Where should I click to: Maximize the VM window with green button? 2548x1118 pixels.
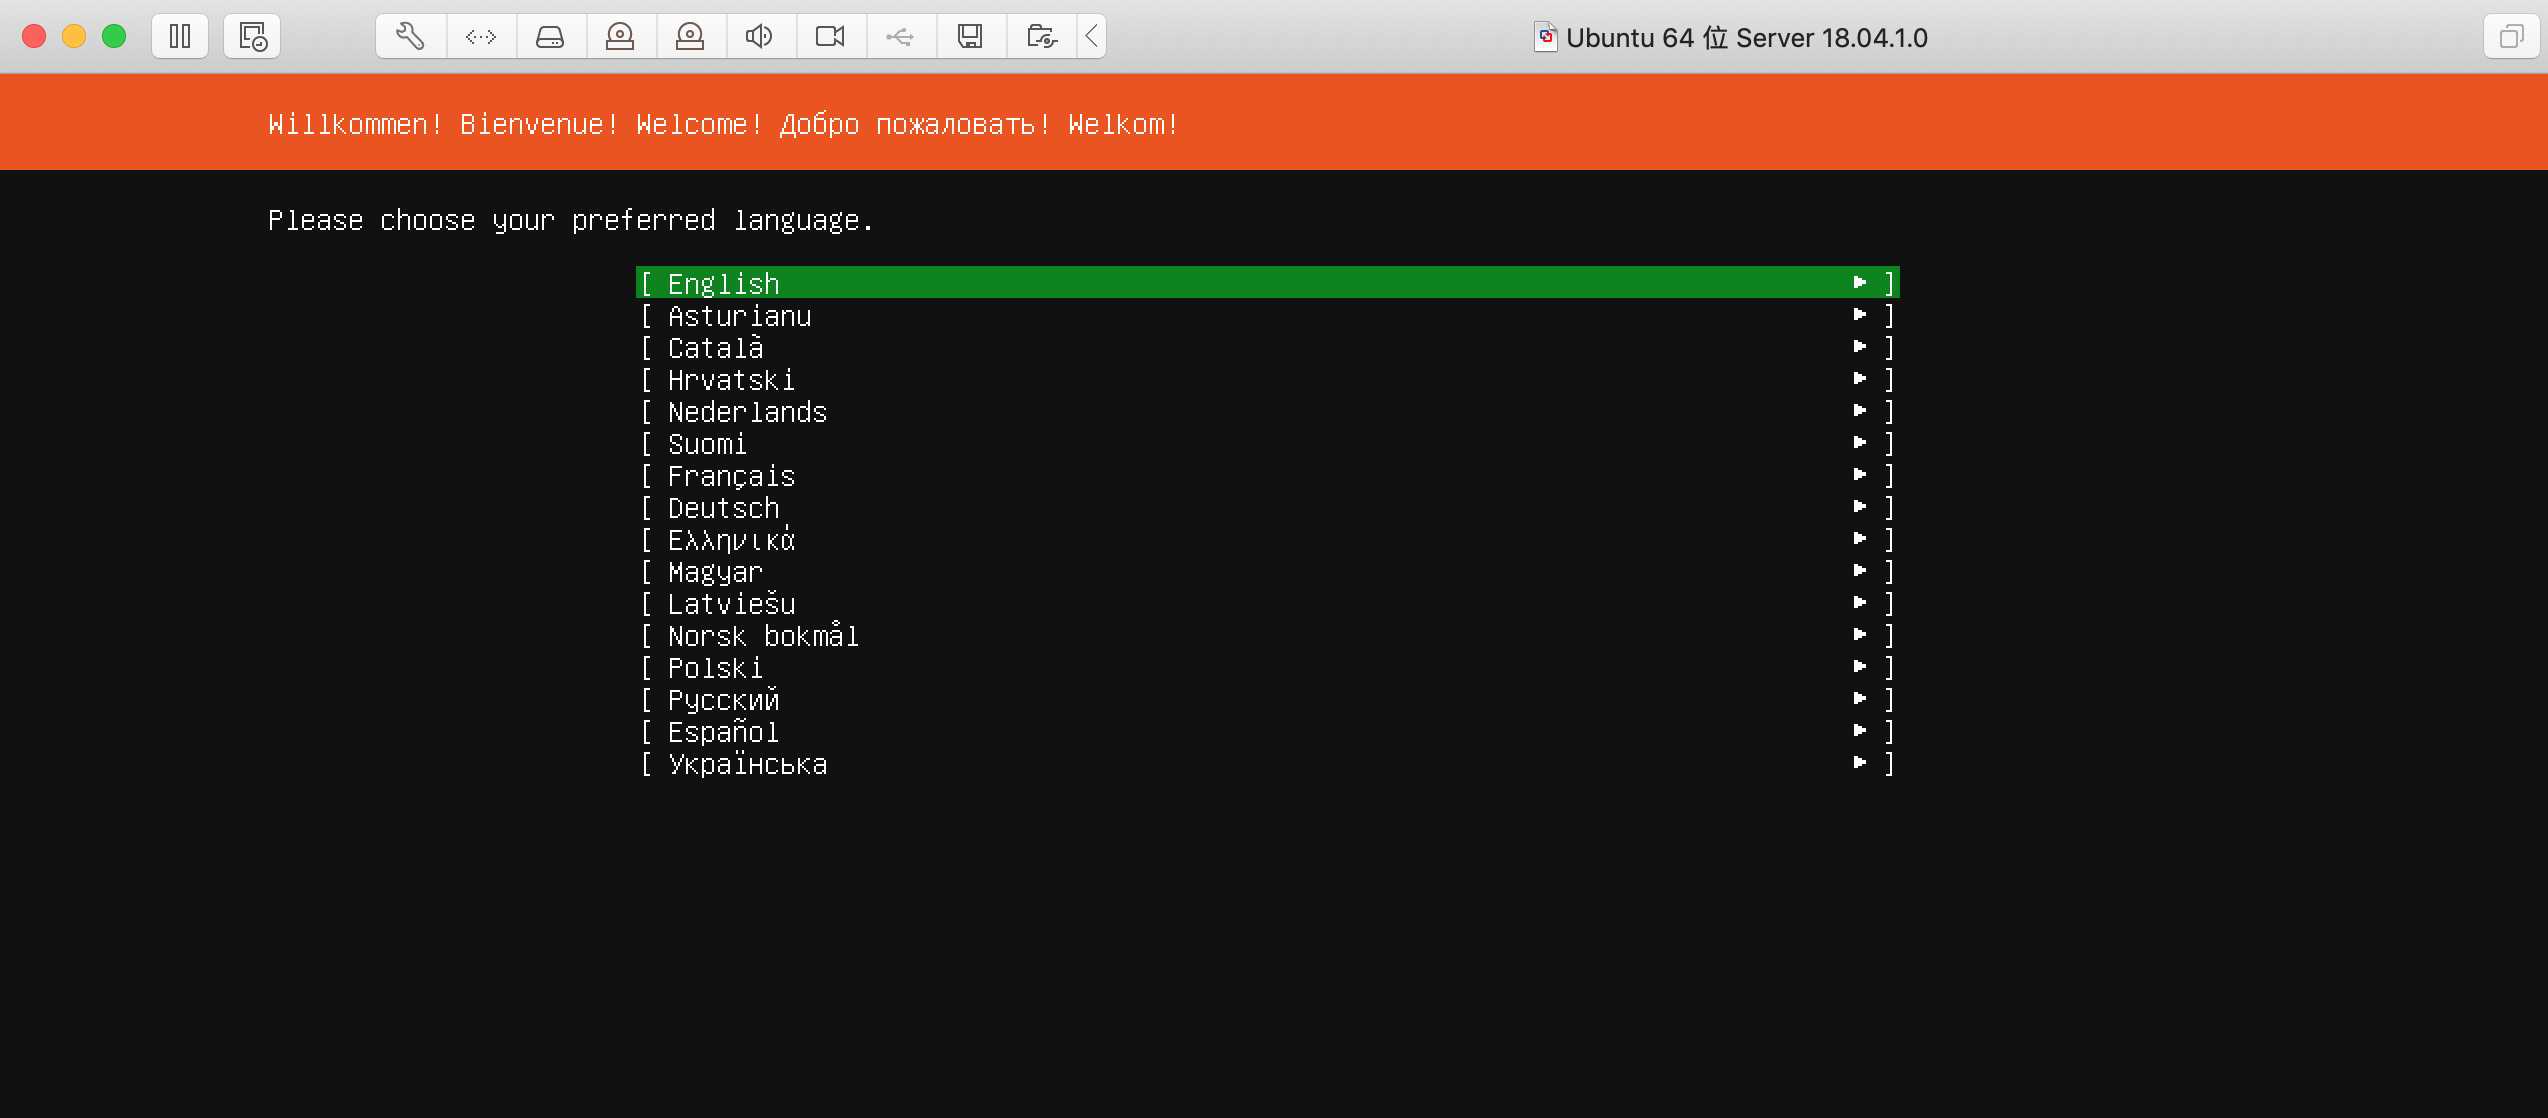114,37
